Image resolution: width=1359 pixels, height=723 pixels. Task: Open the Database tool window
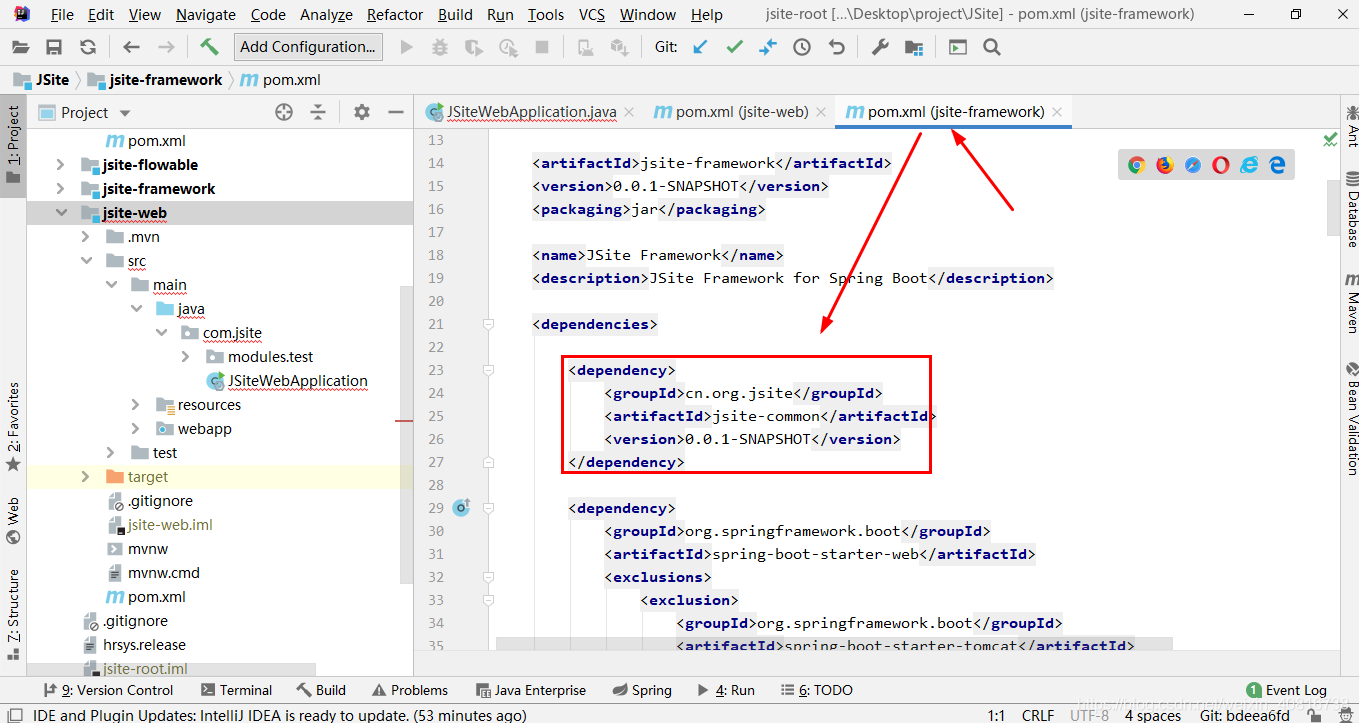(1351, 209)
